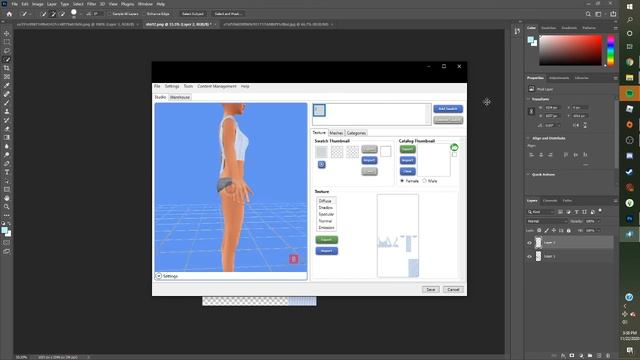
Task: Open the layer Opacity dropdown
Action: pos(598,221)
